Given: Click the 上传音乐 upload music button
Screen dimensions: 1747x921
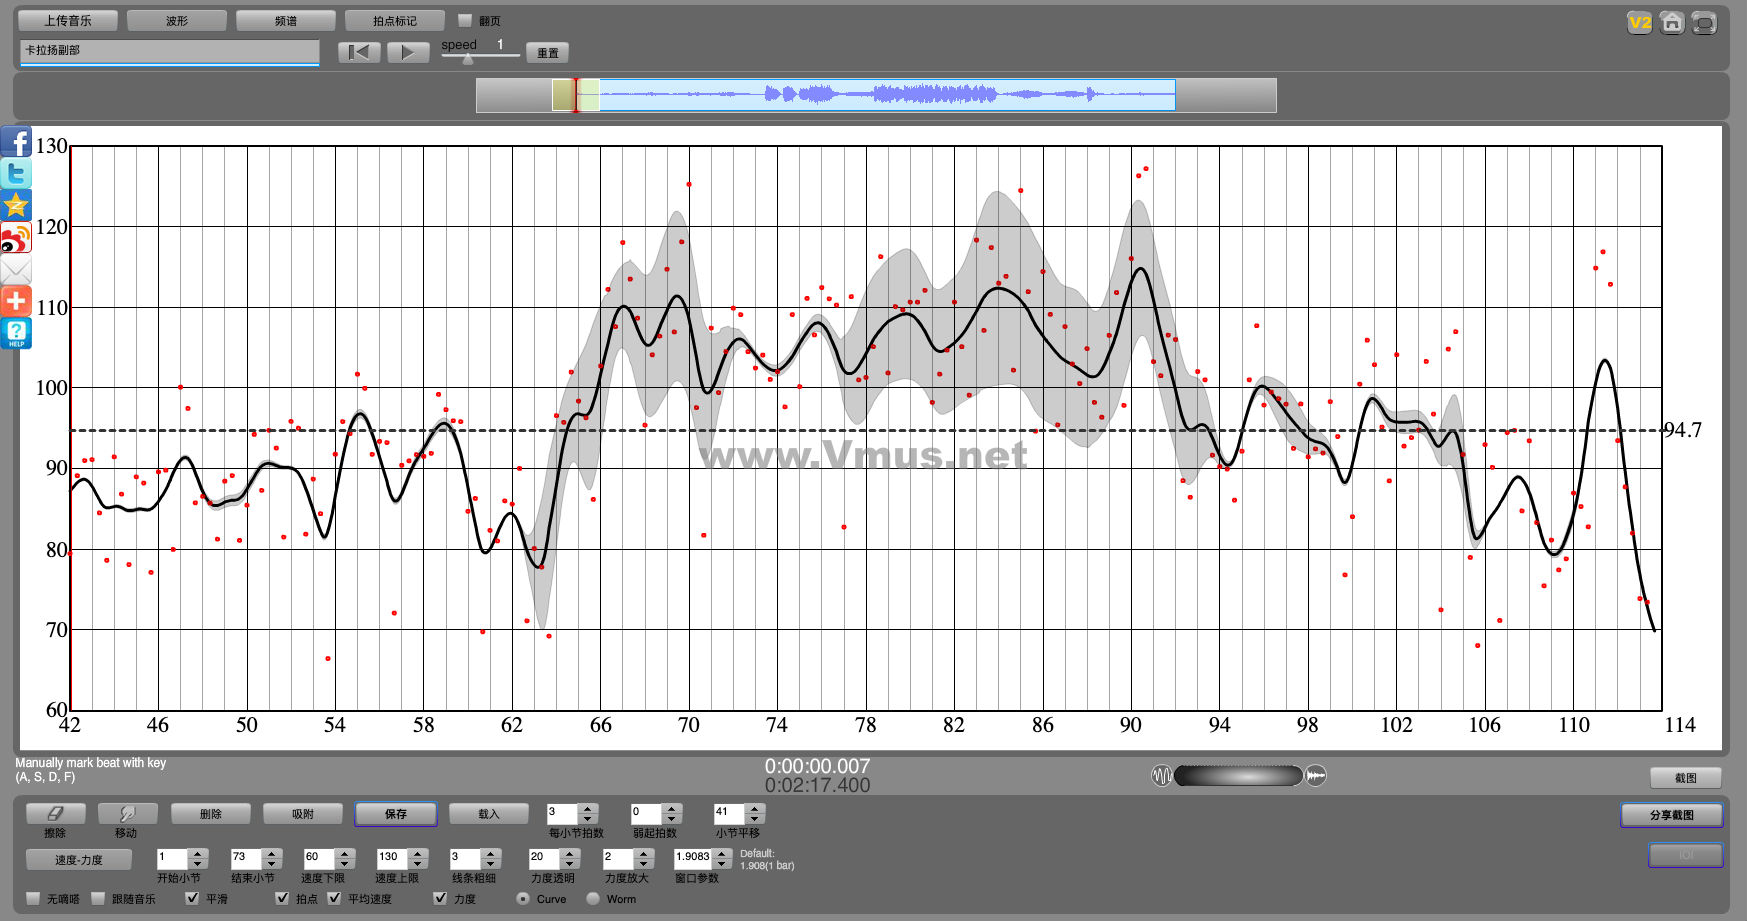Looking at the screenshot, I should click(68, 20).
